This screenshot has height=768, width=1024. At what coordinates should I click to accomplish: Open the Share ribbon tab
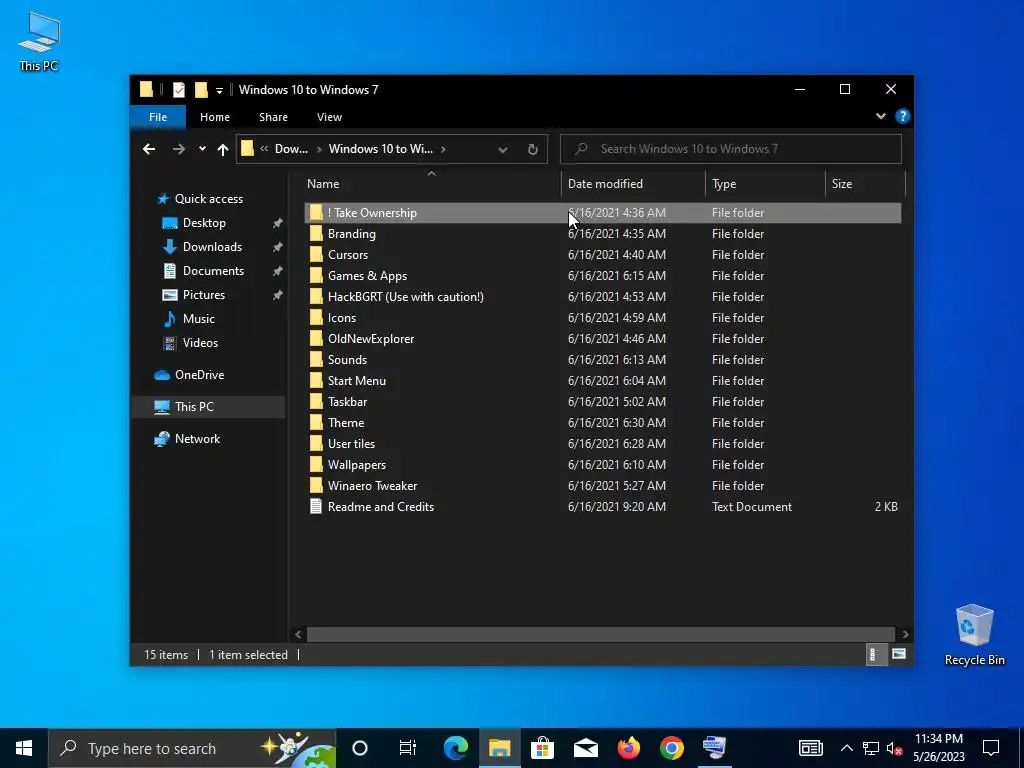[273, 117]
